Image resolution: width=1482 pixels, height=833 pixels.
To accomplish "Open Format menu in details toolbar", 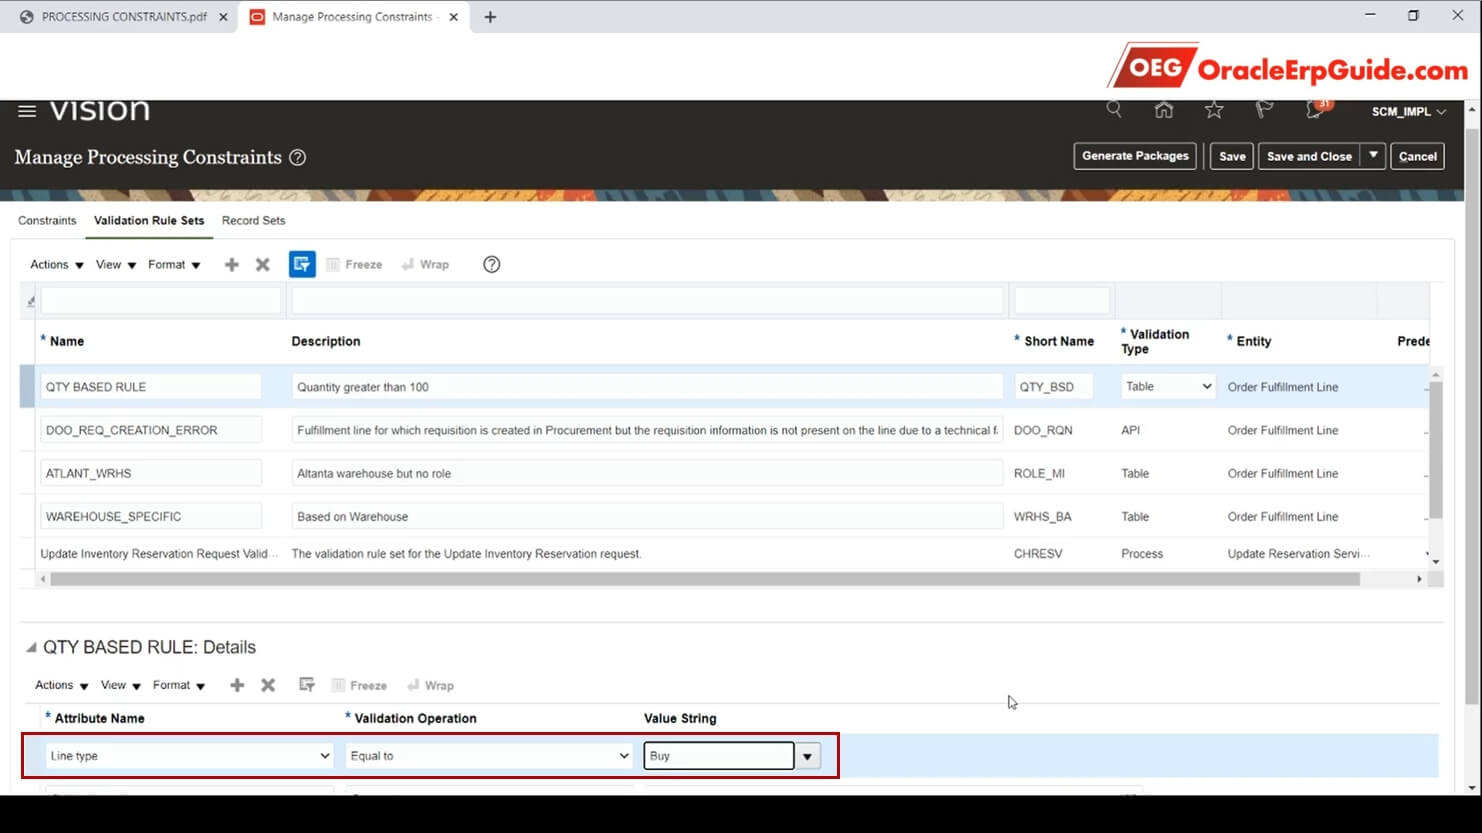I will tap(179, 685).
